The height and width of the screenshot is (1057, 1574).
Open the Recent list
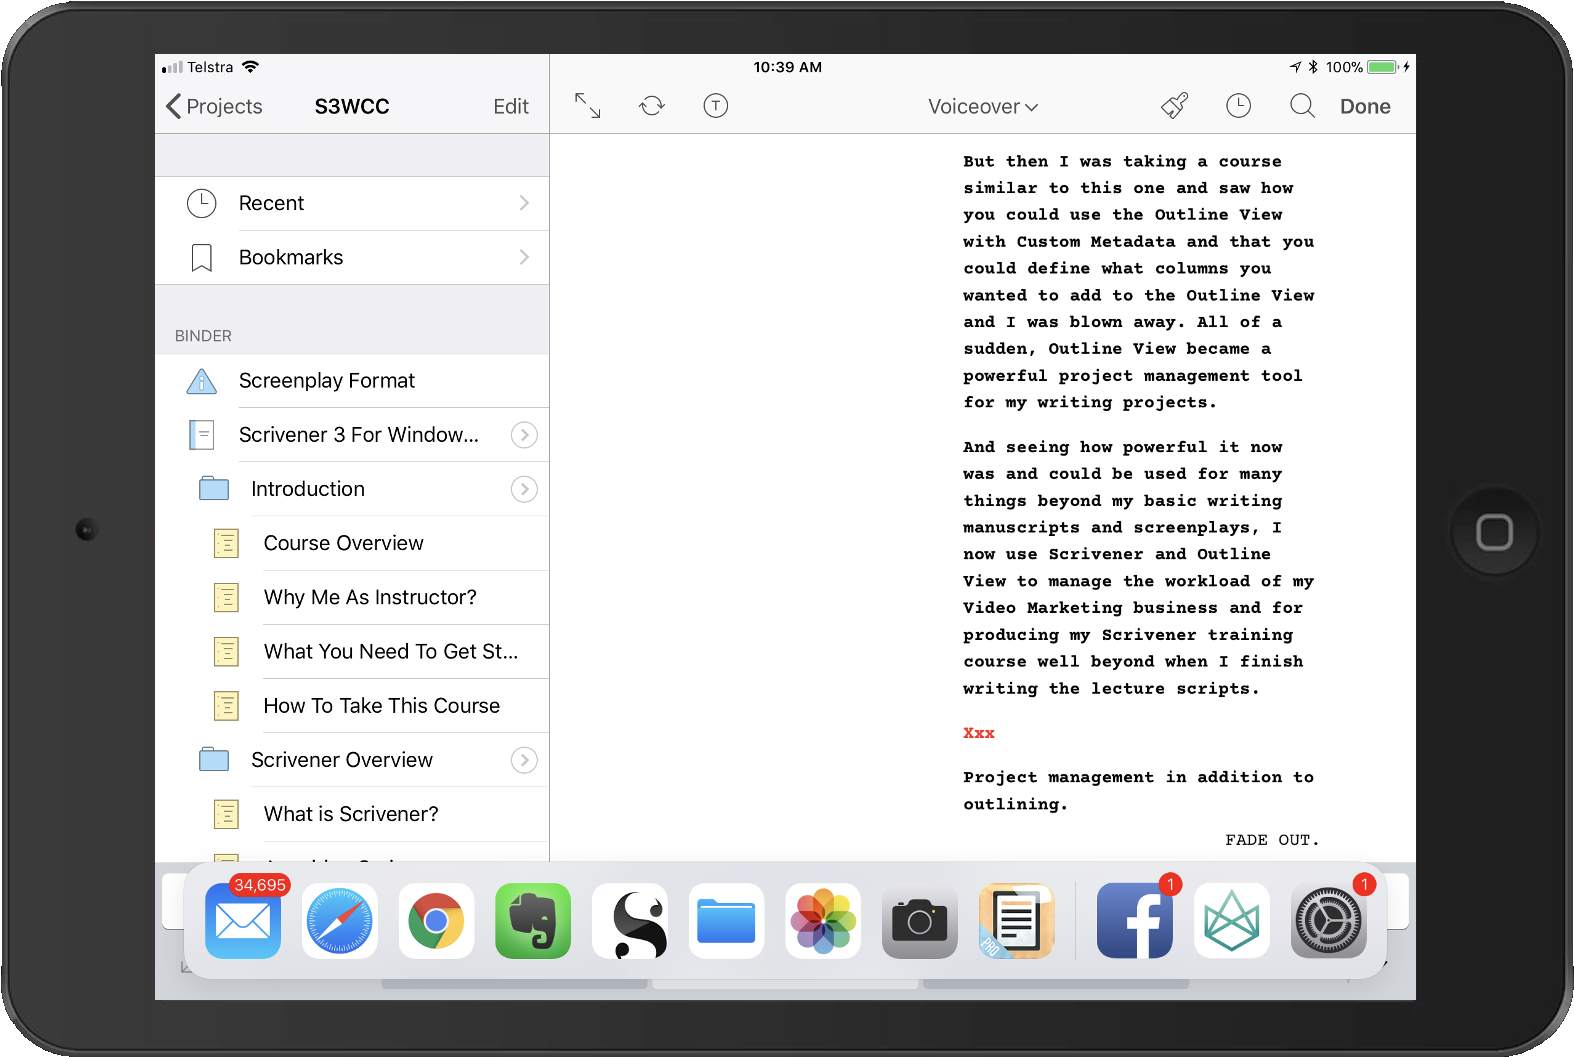click(352, 204)
